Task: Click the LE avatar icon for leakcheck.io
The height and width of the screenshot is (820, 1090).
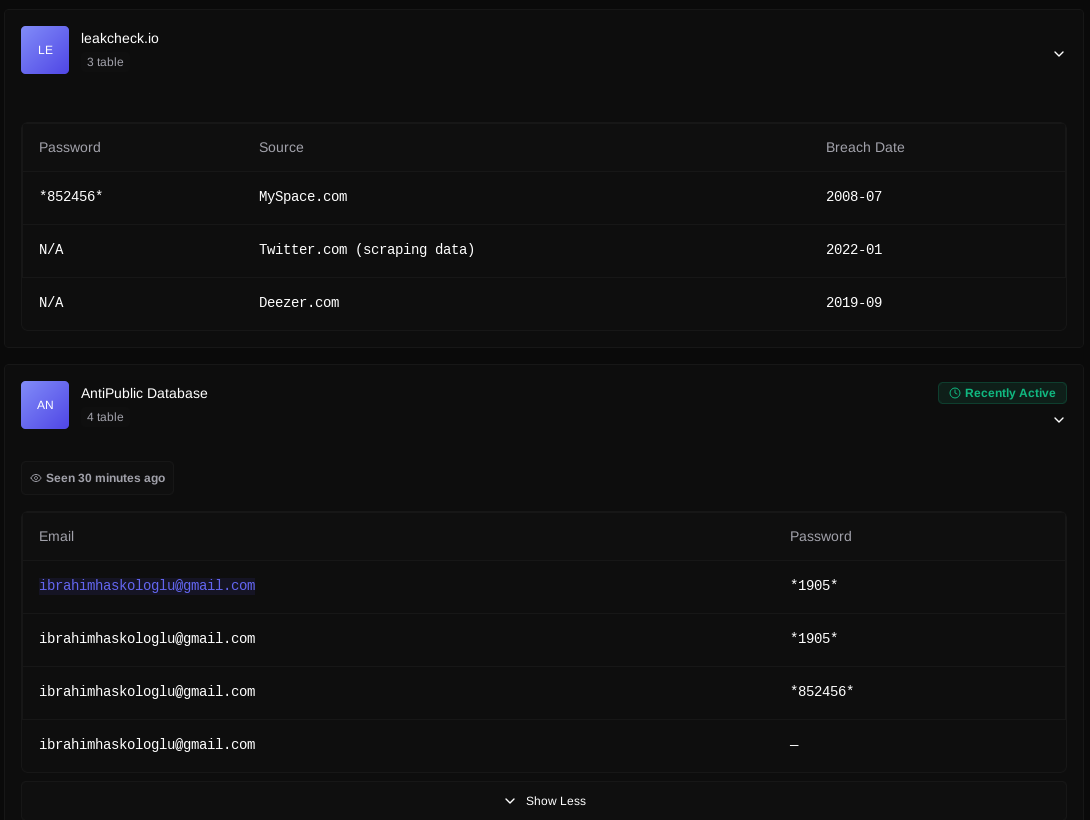Action: (x=45, y=50)
